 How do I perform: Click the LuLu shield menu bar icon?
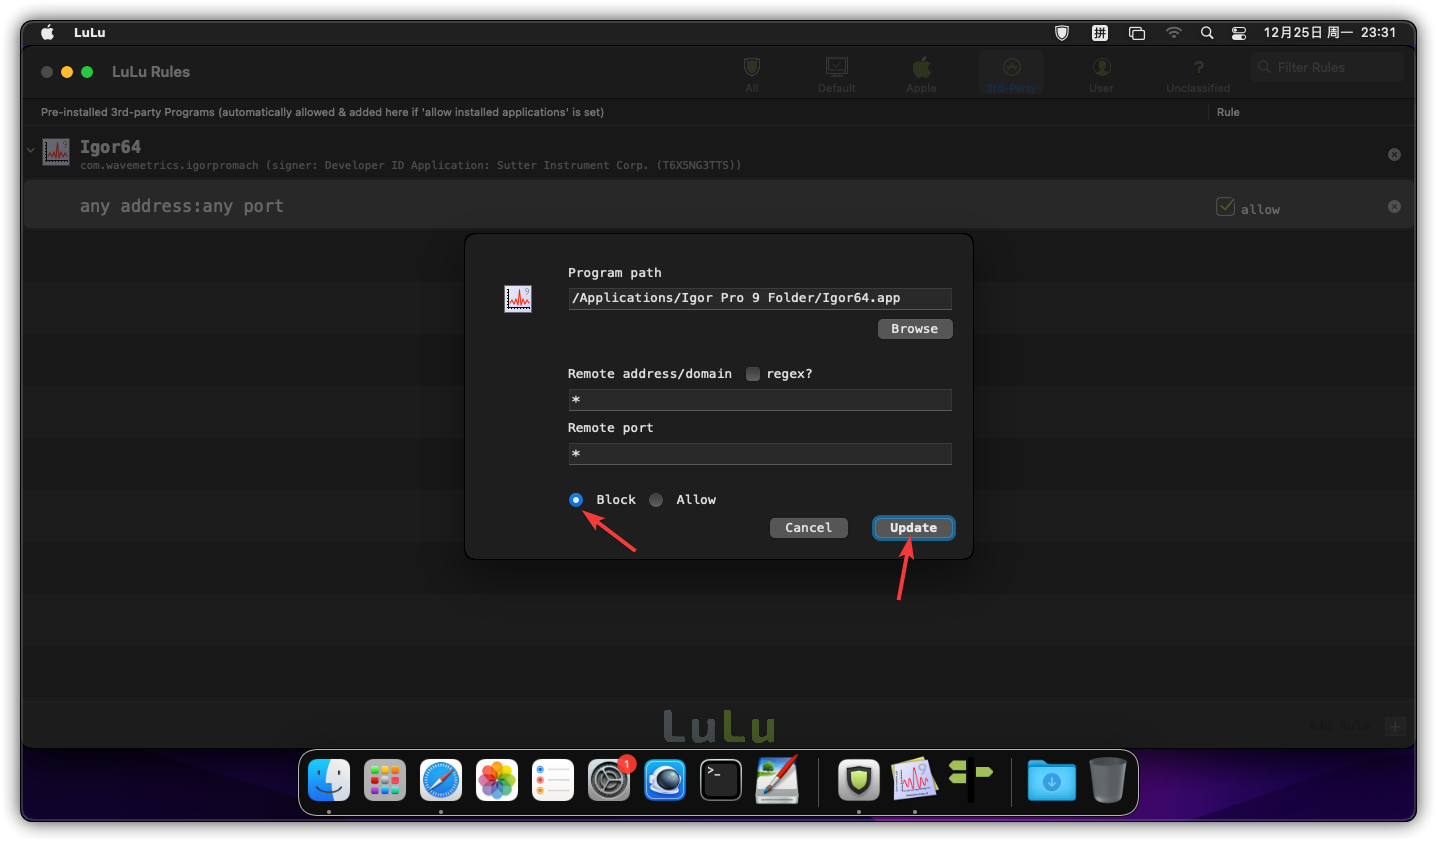pyautogui.click(x=1062, y=33)
